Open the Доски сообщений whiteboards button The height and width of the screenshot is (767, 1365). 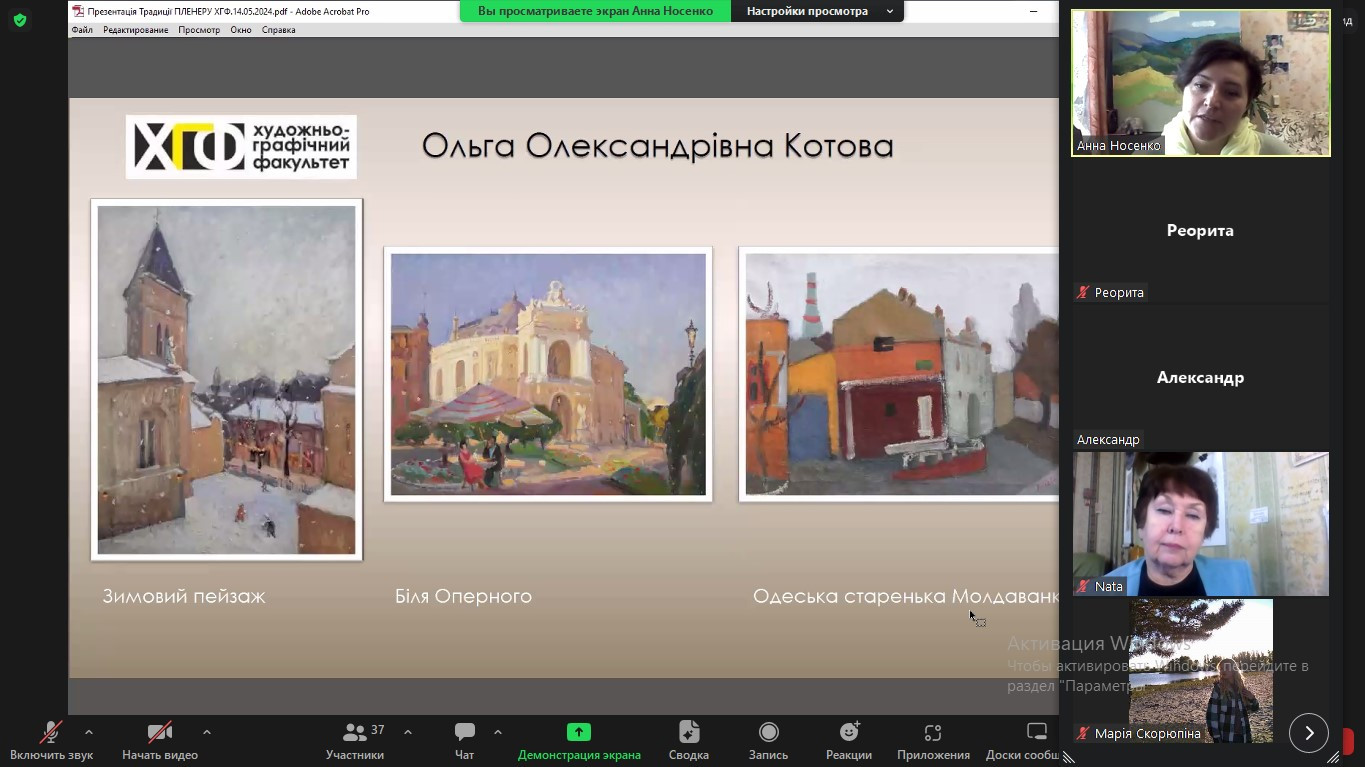tap(1024, 741)
